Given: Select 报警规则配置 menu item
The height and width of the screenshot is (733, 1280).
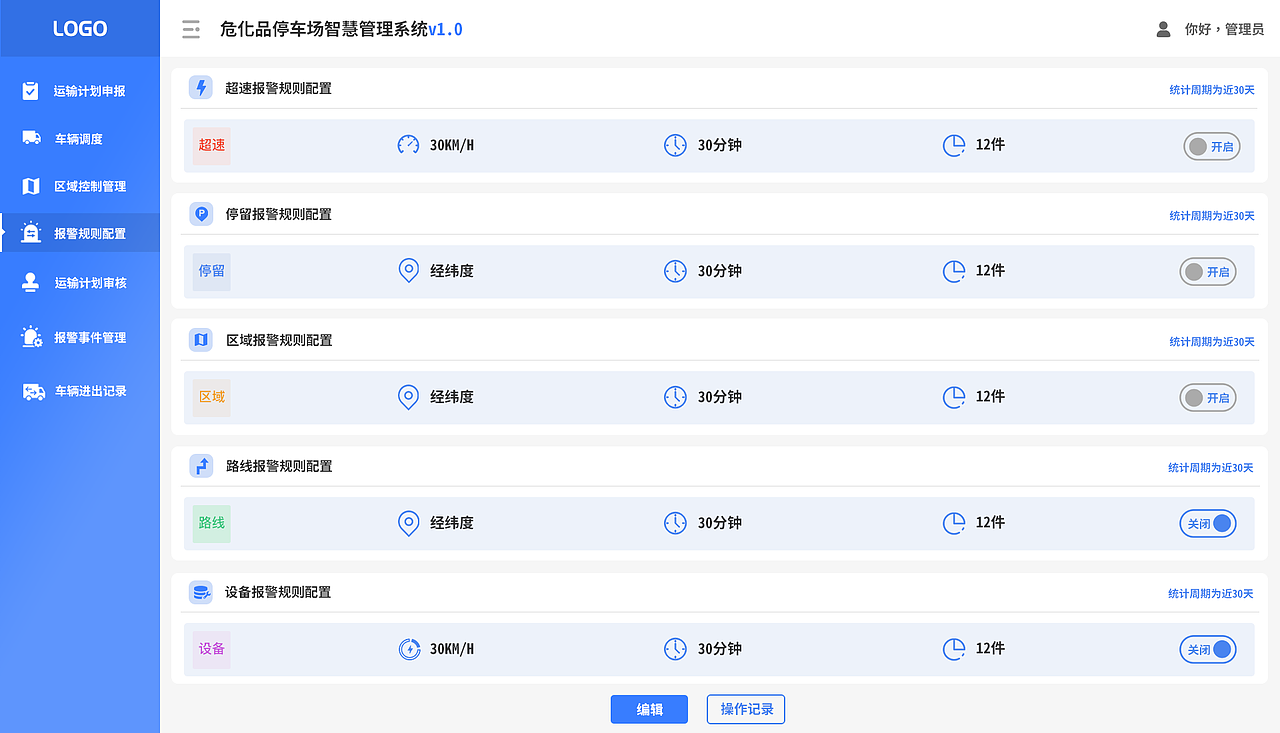Looking at the screenshot, I should coord(80,233).
